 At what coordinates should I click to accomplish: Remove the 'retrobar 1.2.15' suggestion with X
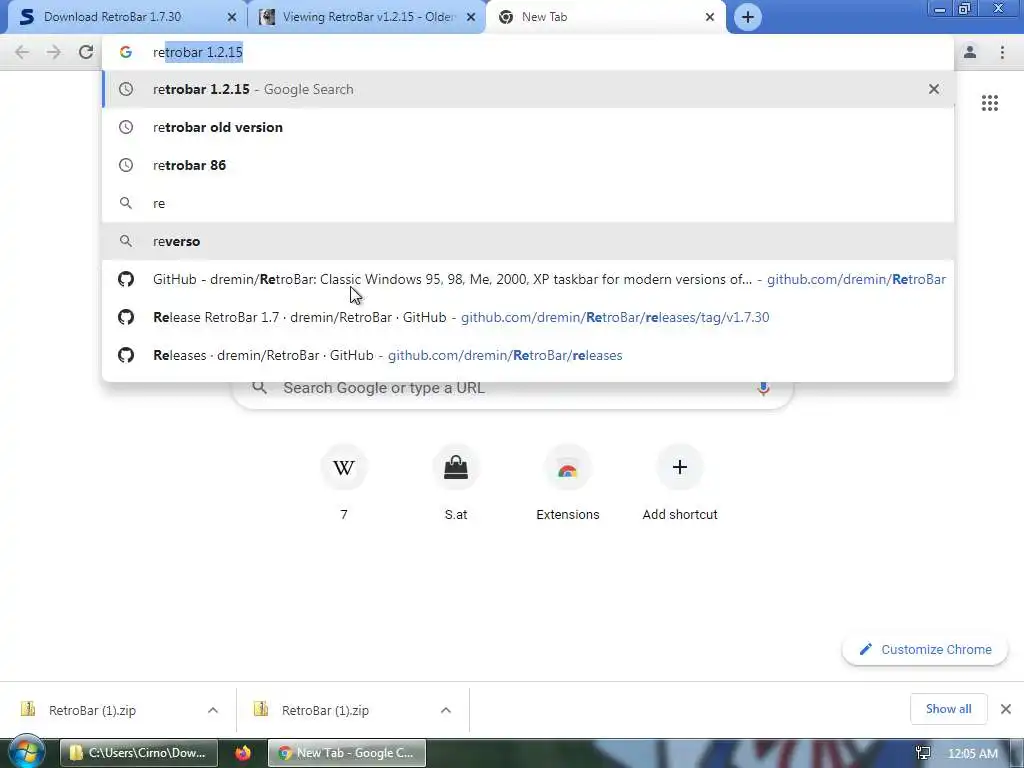pyautogui.click(x=934, y=89)
